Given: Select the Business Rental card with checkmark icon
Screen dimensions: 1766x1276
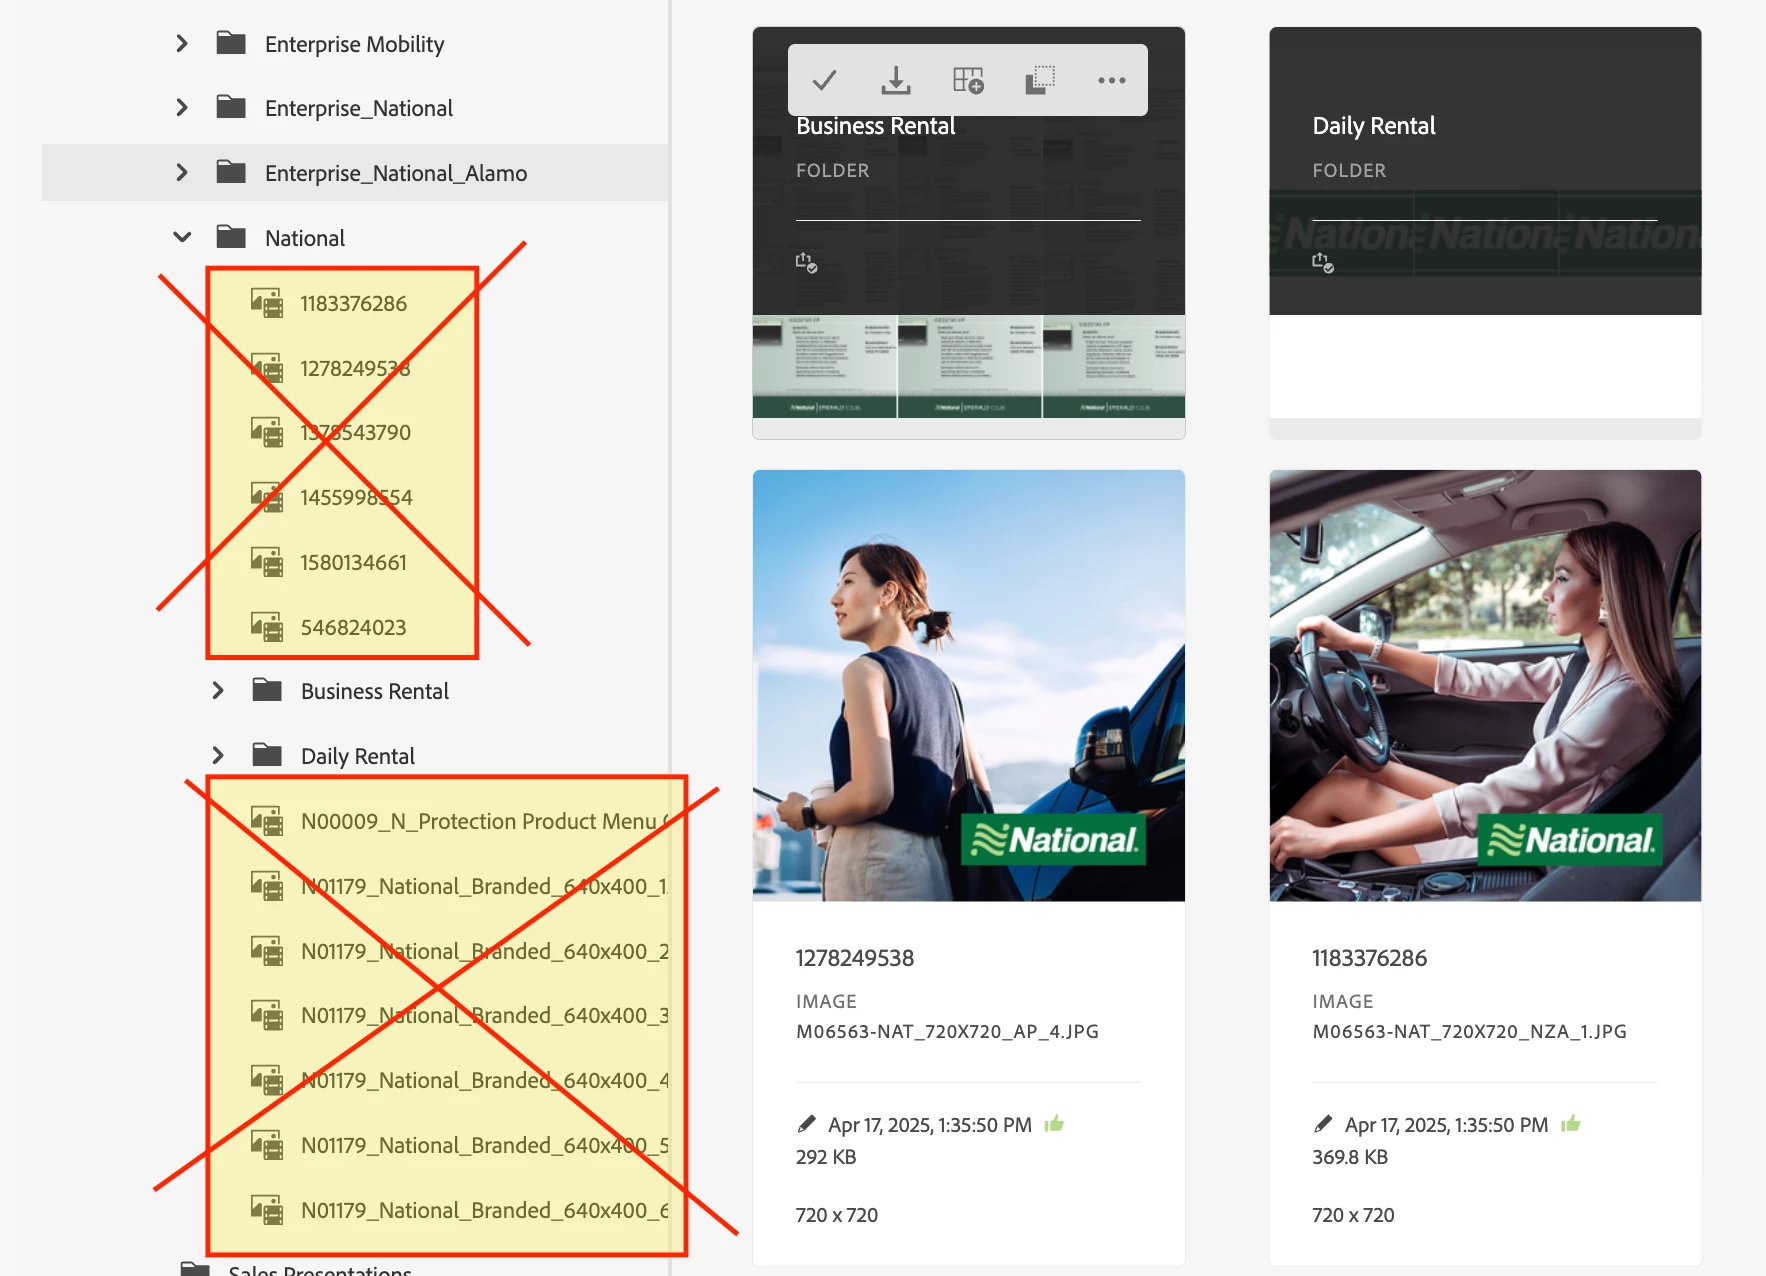Looking at the screenshot, I should click(824, 80).
